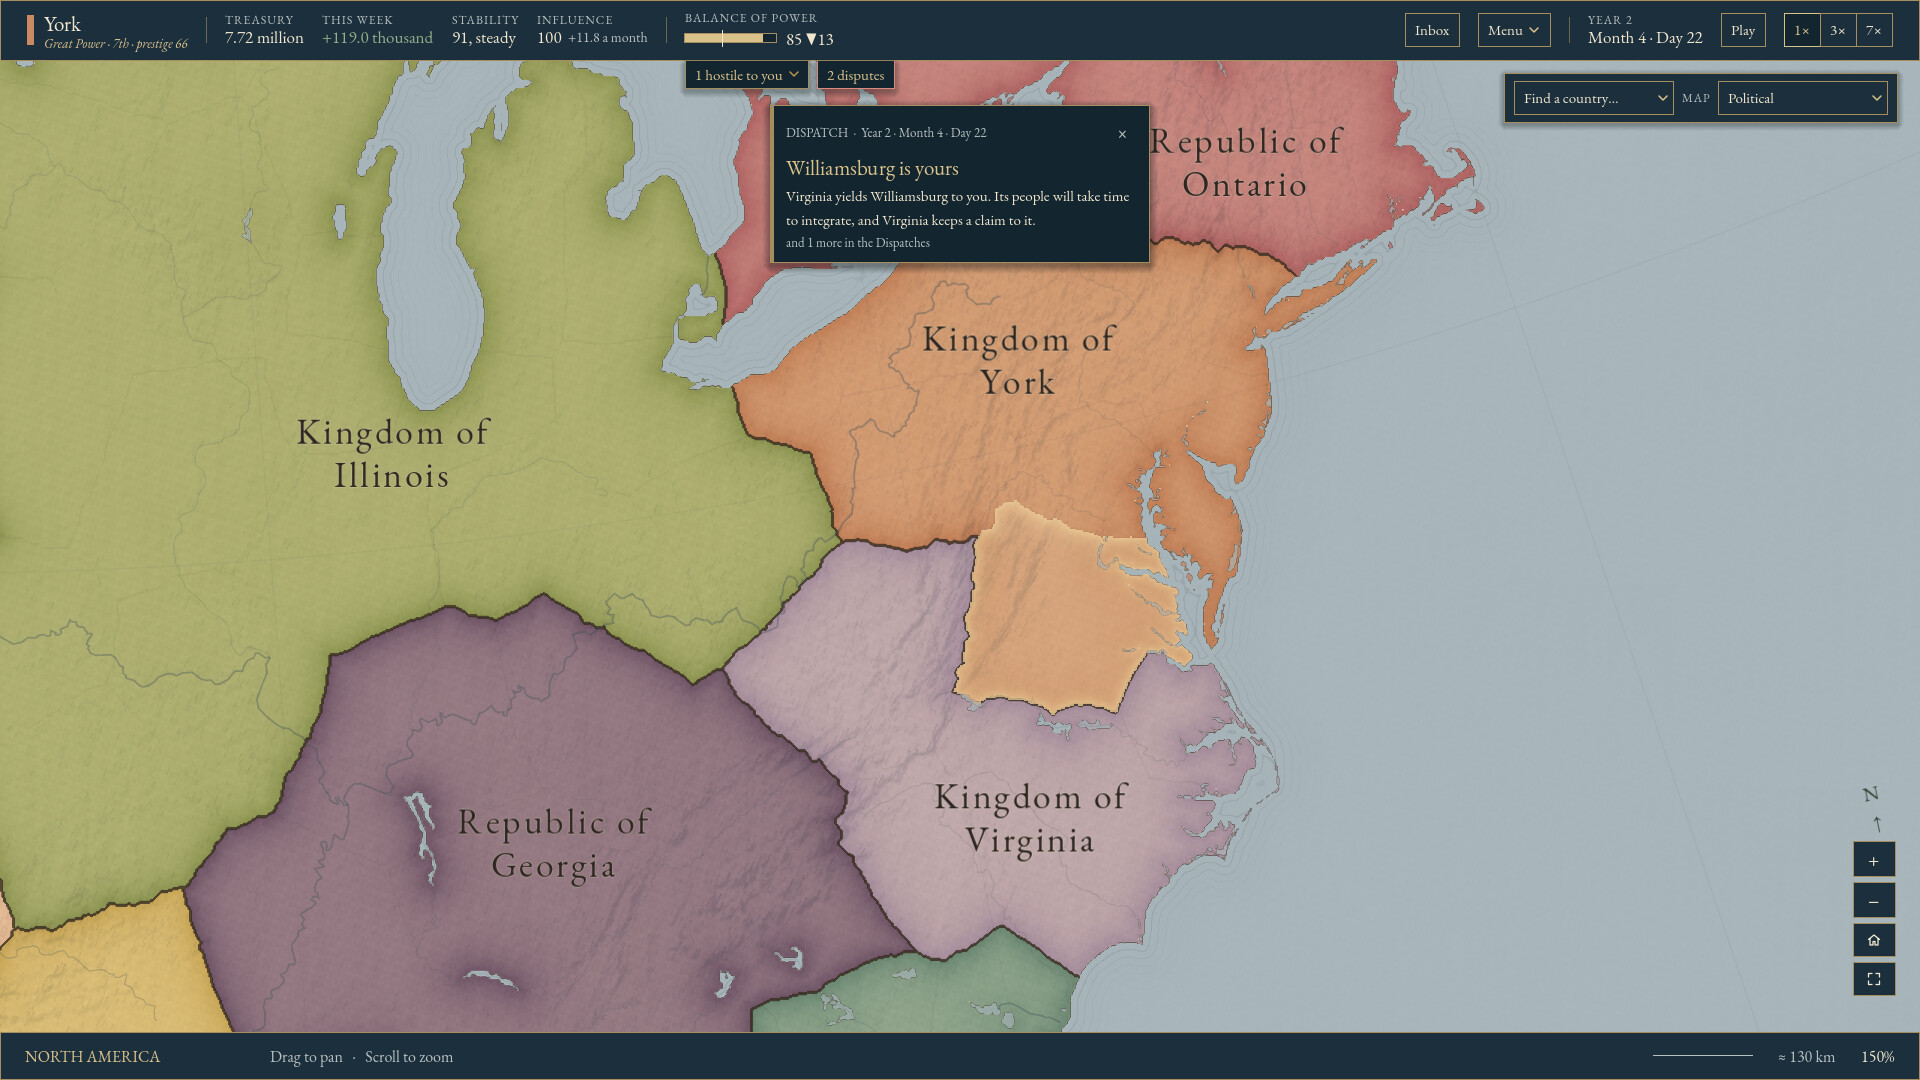This screenshot has width=1920, height=1080.
Task: Reset map to home view
Action: pyautogui.click(x=1873, y=940)
